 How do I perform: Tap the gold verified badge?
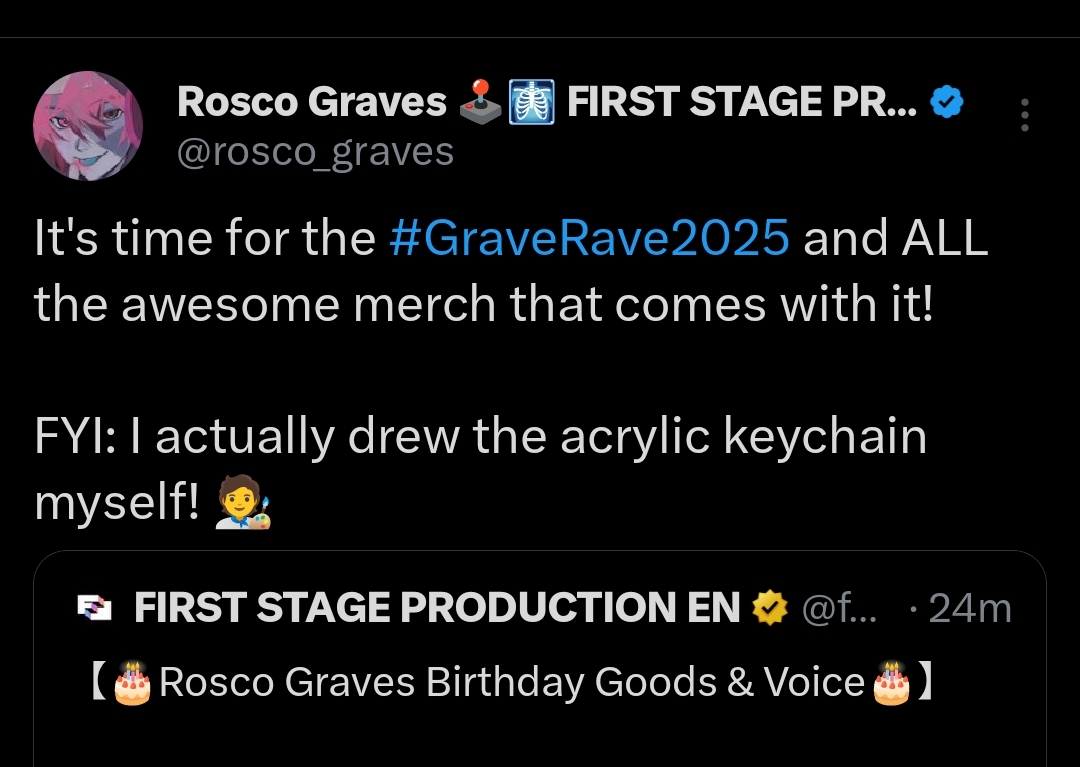click(768, 607)
